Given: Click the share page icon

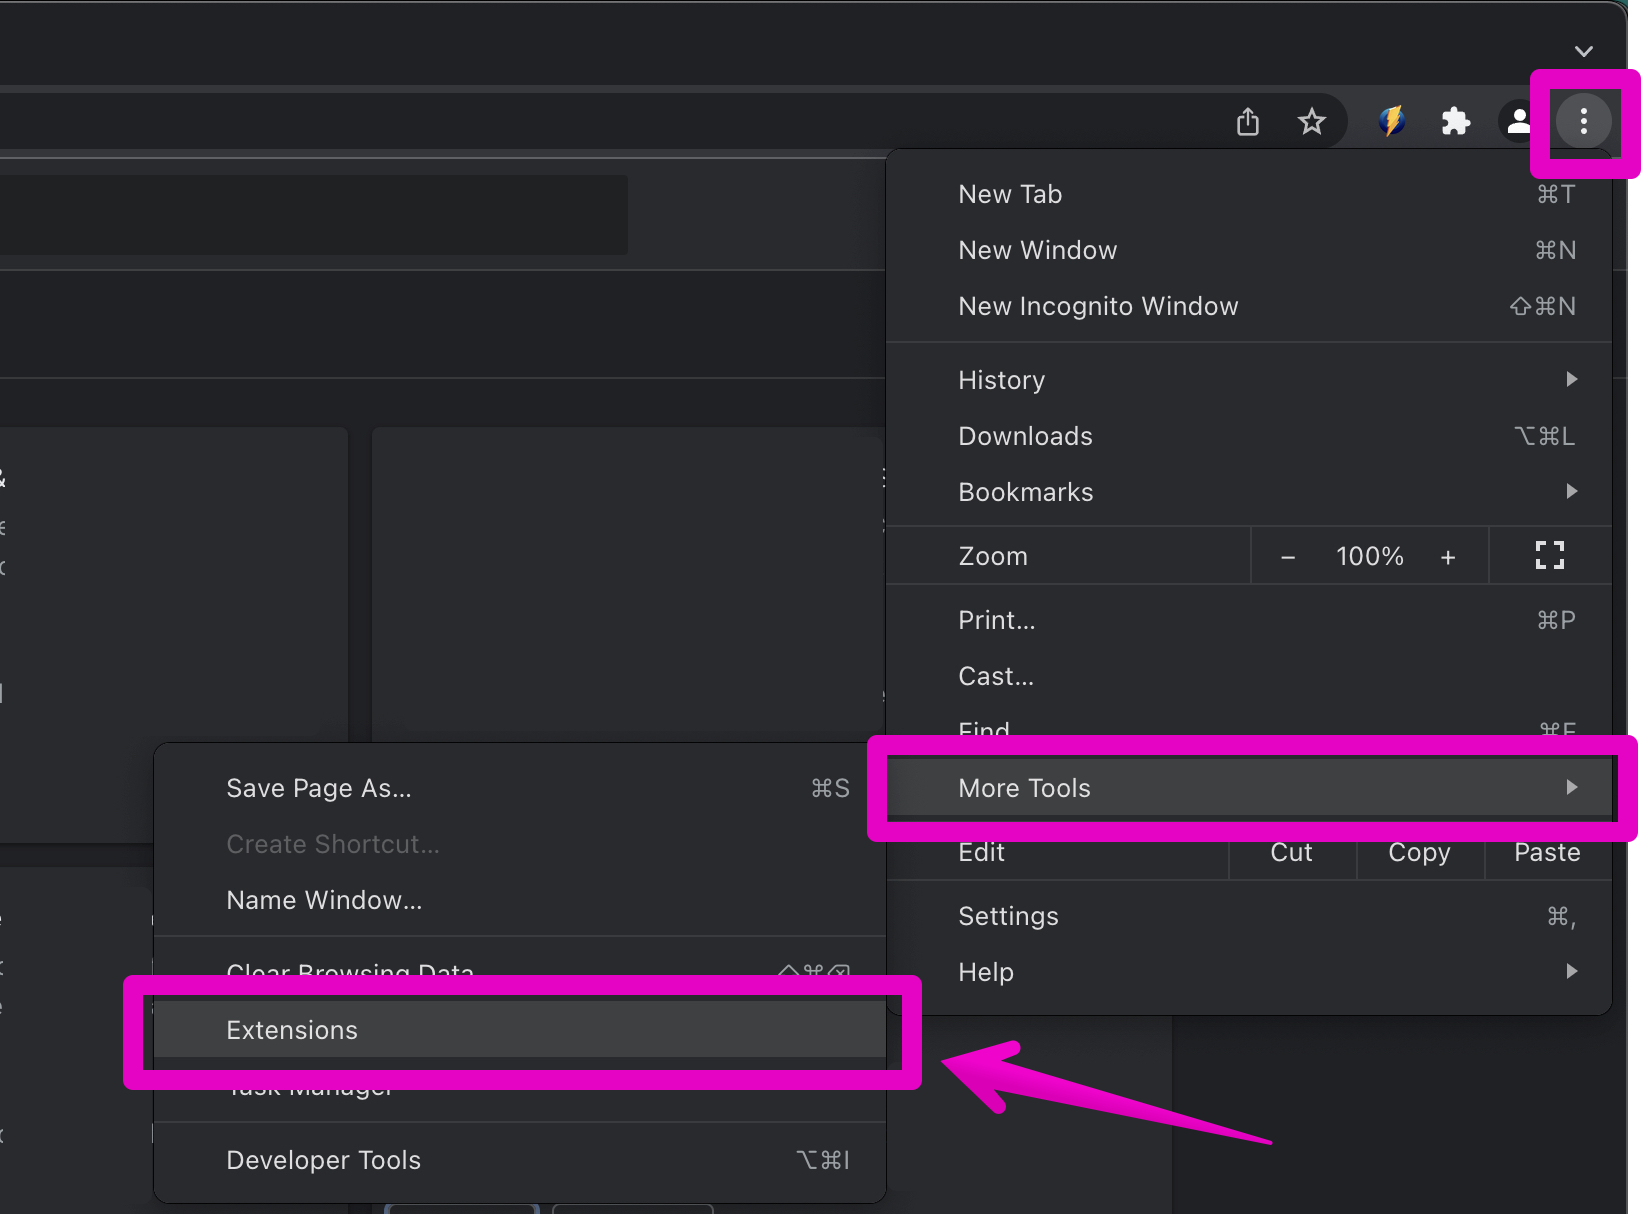Looking at the screenshot, I should pos(1247,122).
